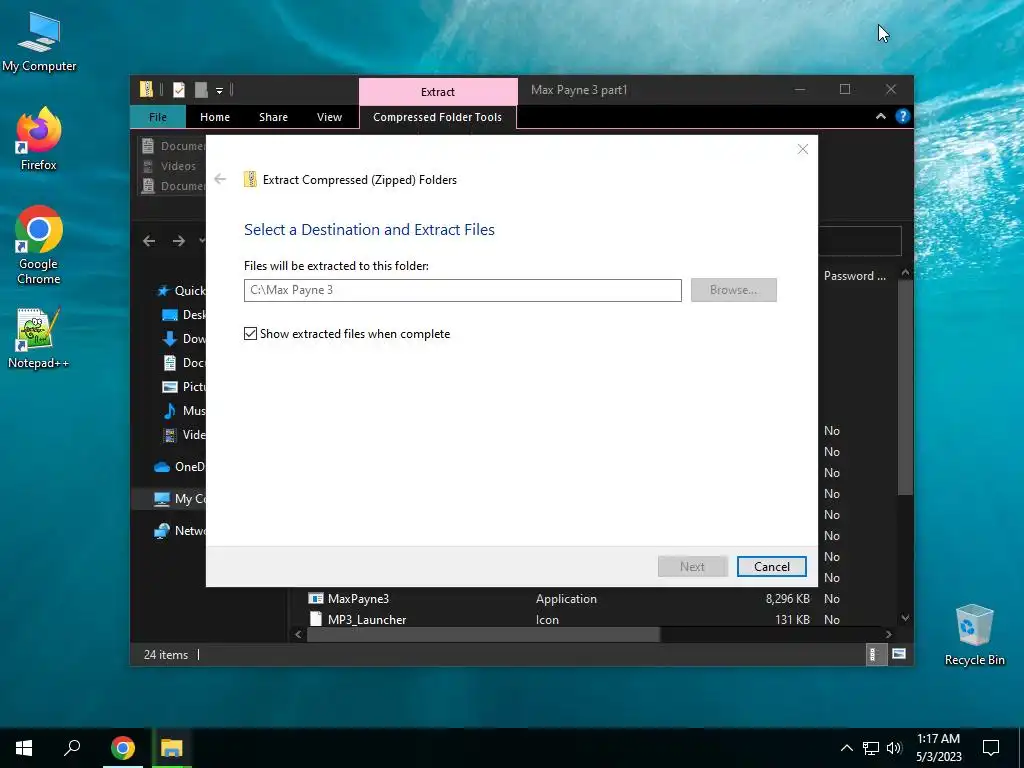Screen dimensions: 1024x768
Task: Open the Documents folder in the navigation pane
Action: pos(184,362)
